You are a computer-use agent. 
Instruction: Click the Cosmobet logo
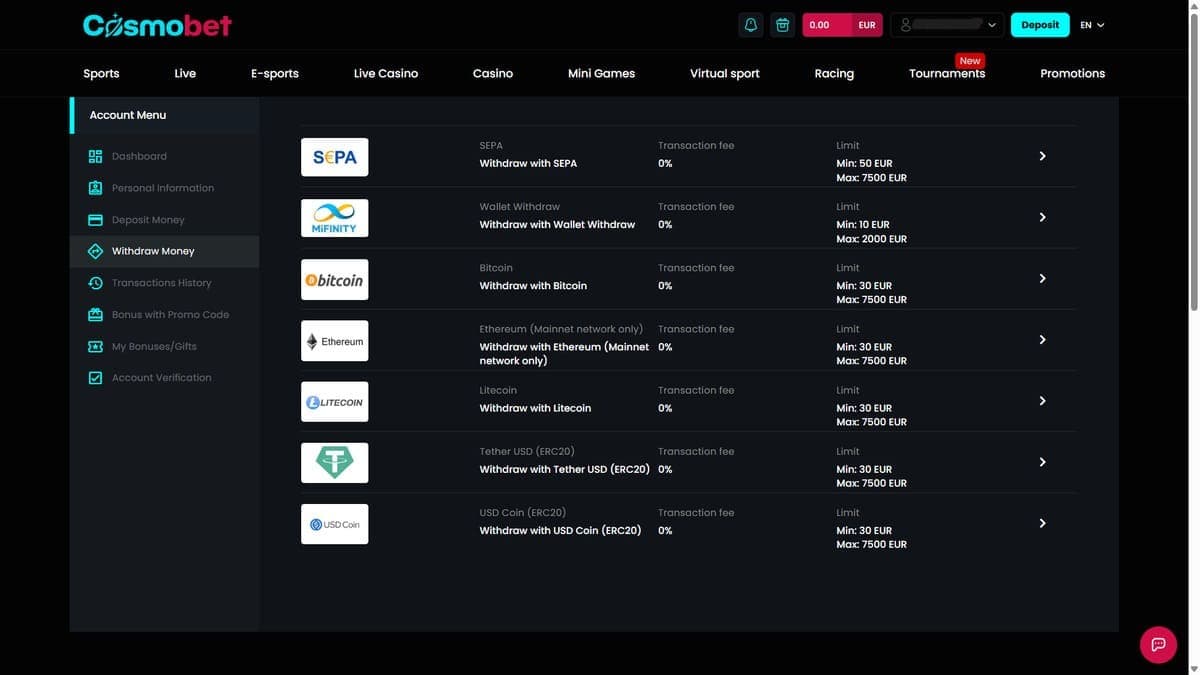pos(157,25)
